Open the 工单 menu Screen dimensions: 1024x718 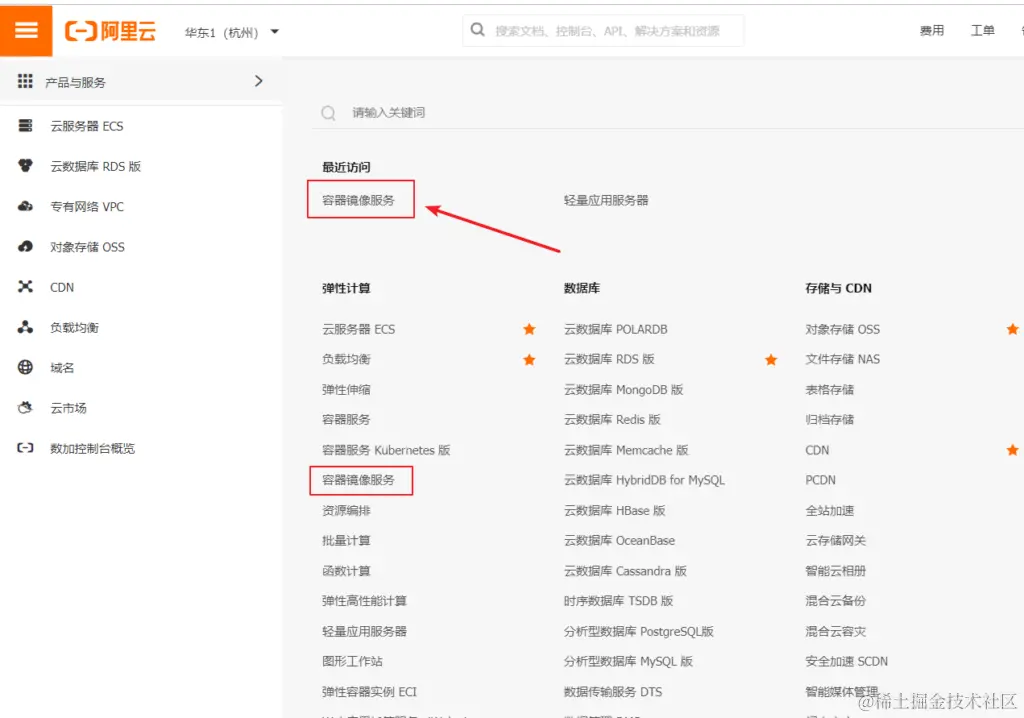click(982, 31)
